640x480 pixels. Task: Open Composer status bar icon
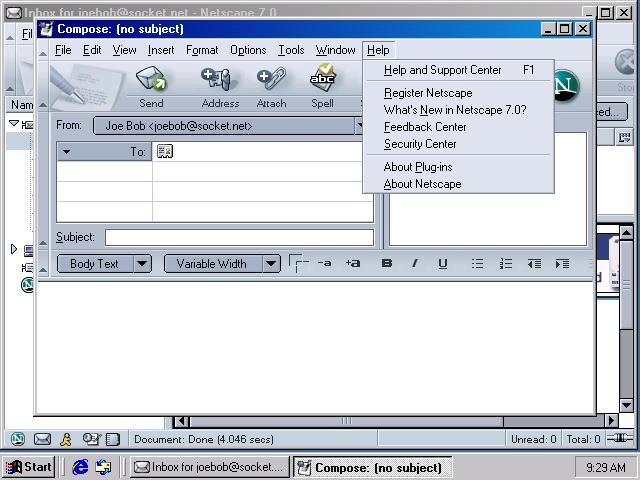(91, 439)
